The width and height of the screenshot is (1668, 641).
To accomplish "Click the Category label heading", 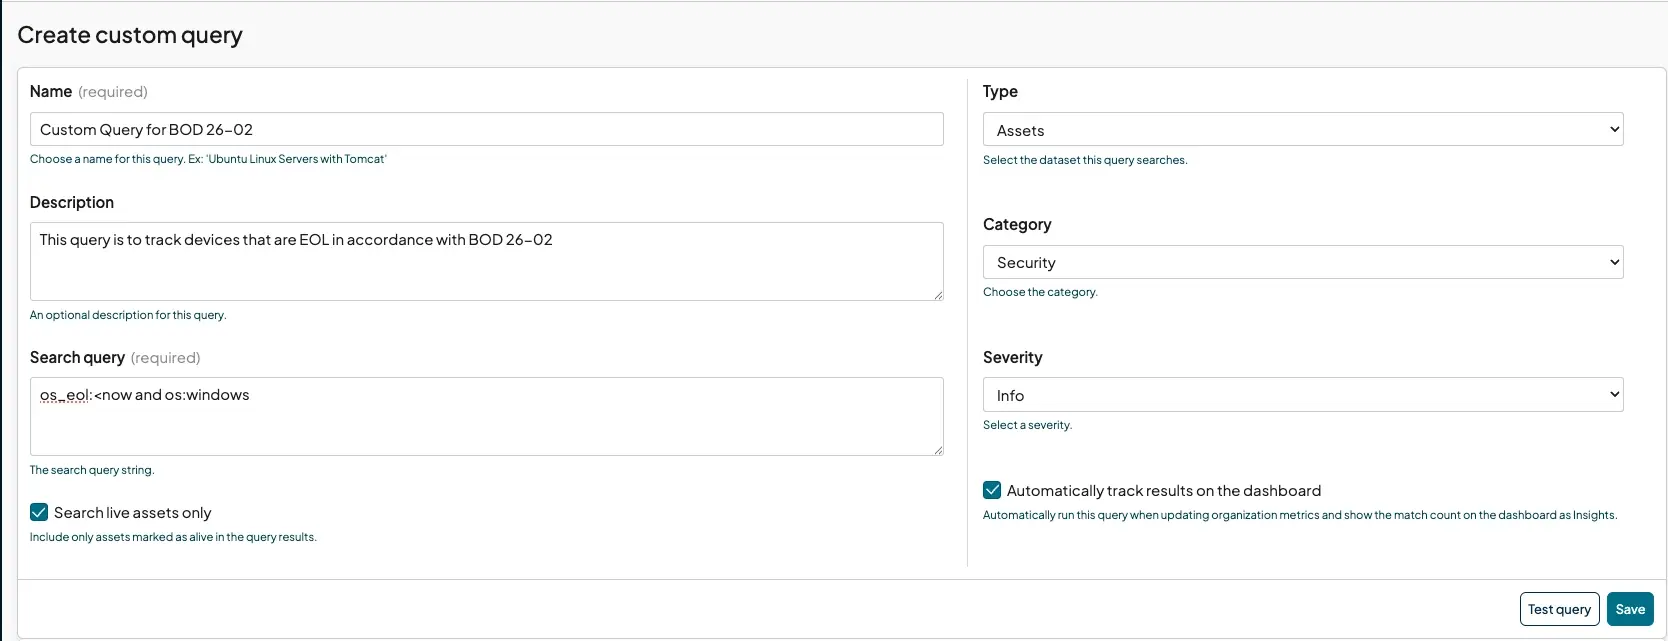I will click(x=1017, y=225).
